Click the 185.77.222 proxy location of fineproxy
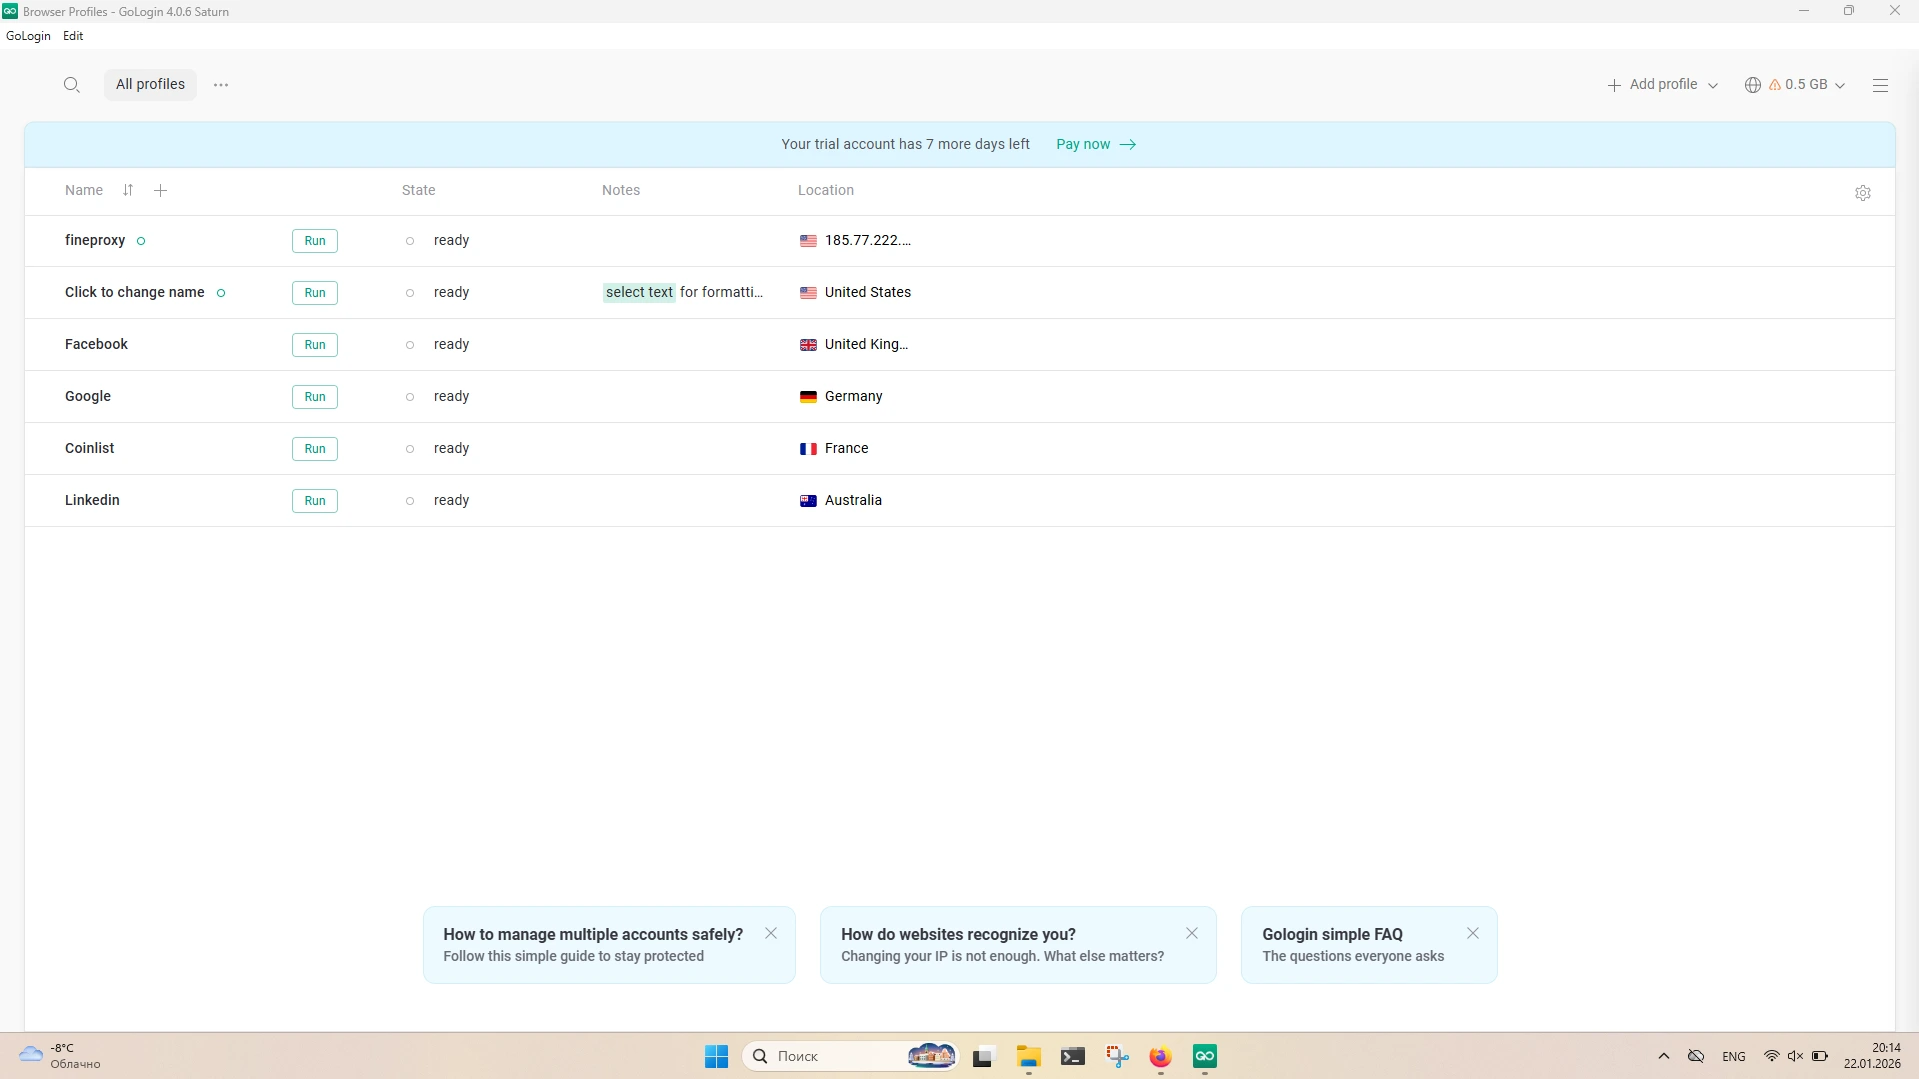 pos(868,241)
